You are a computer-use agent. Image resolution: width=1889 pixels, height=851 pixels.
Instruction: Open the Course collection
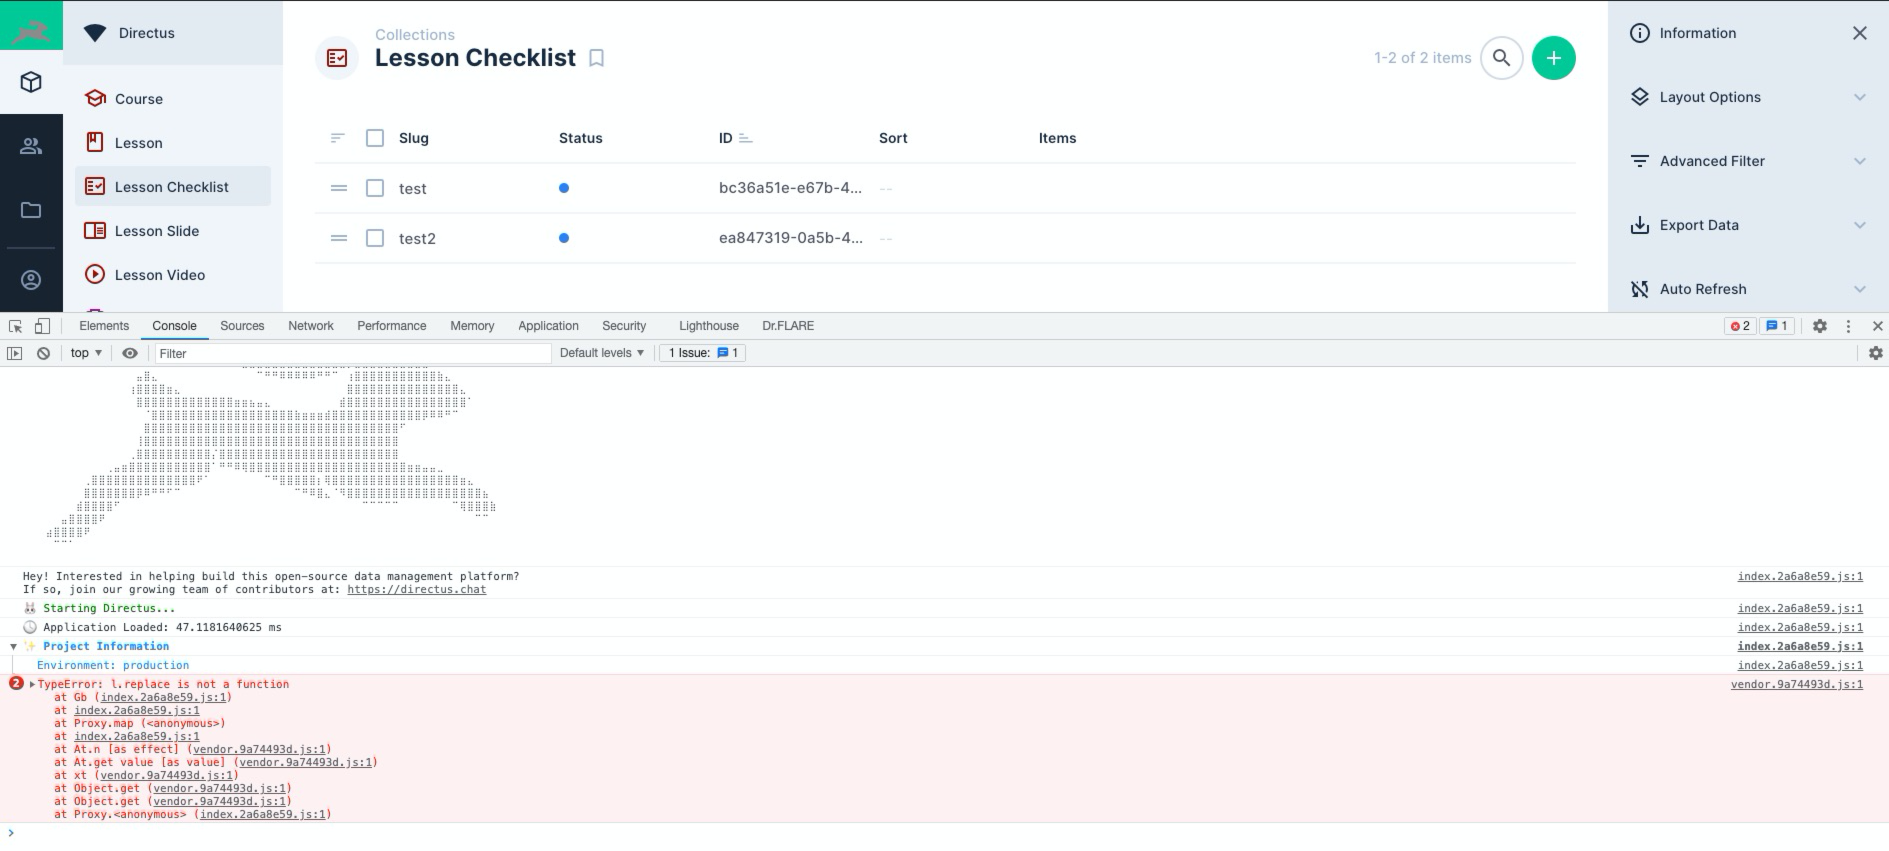click(x=173, y=99)
